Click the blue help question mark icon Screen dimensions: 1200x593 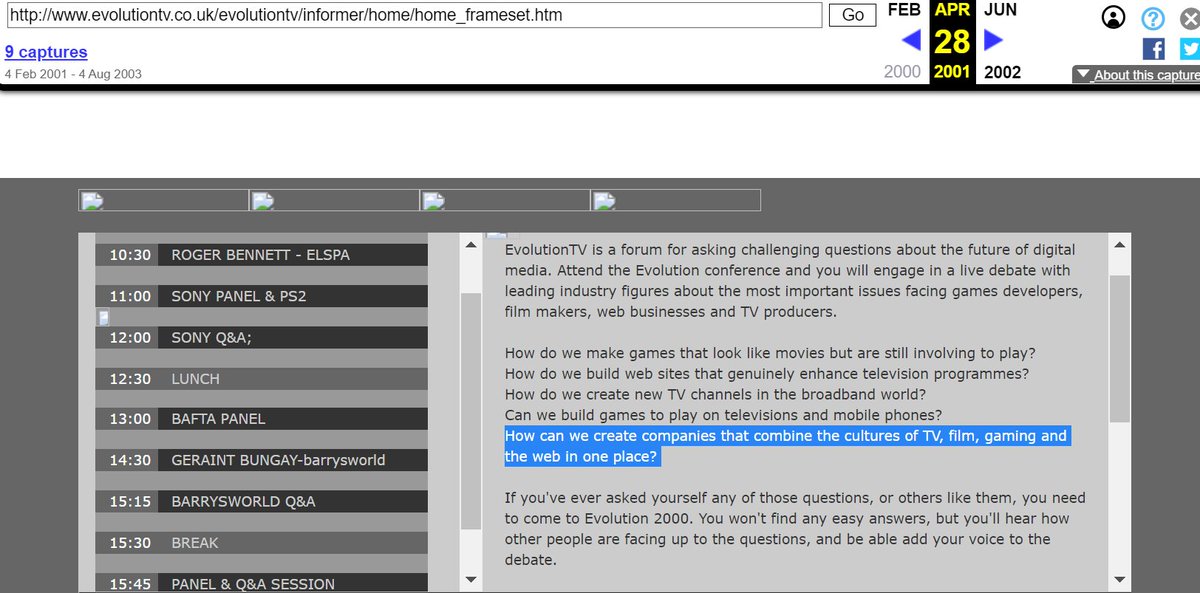pyautogui.click(x=1152, y=18)
